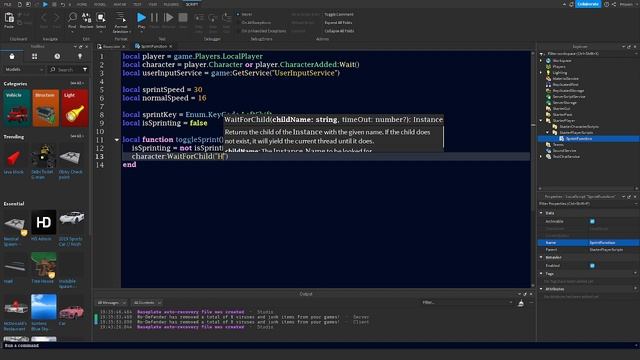This screenshot has width=640, height=360.
Task: Start the game with the Play button
Action: click(x=141, y=18)
